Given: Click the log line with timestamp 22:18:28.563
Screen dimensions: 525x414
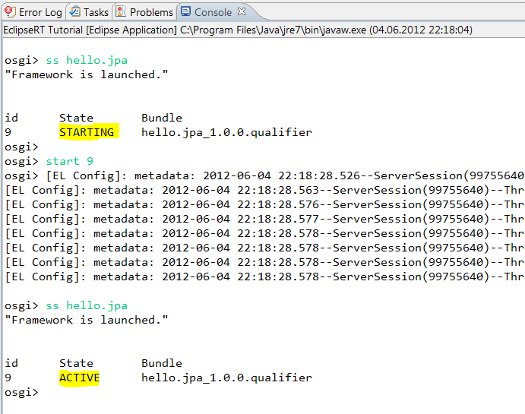Looking at the screenshot, I should point(265,190).
